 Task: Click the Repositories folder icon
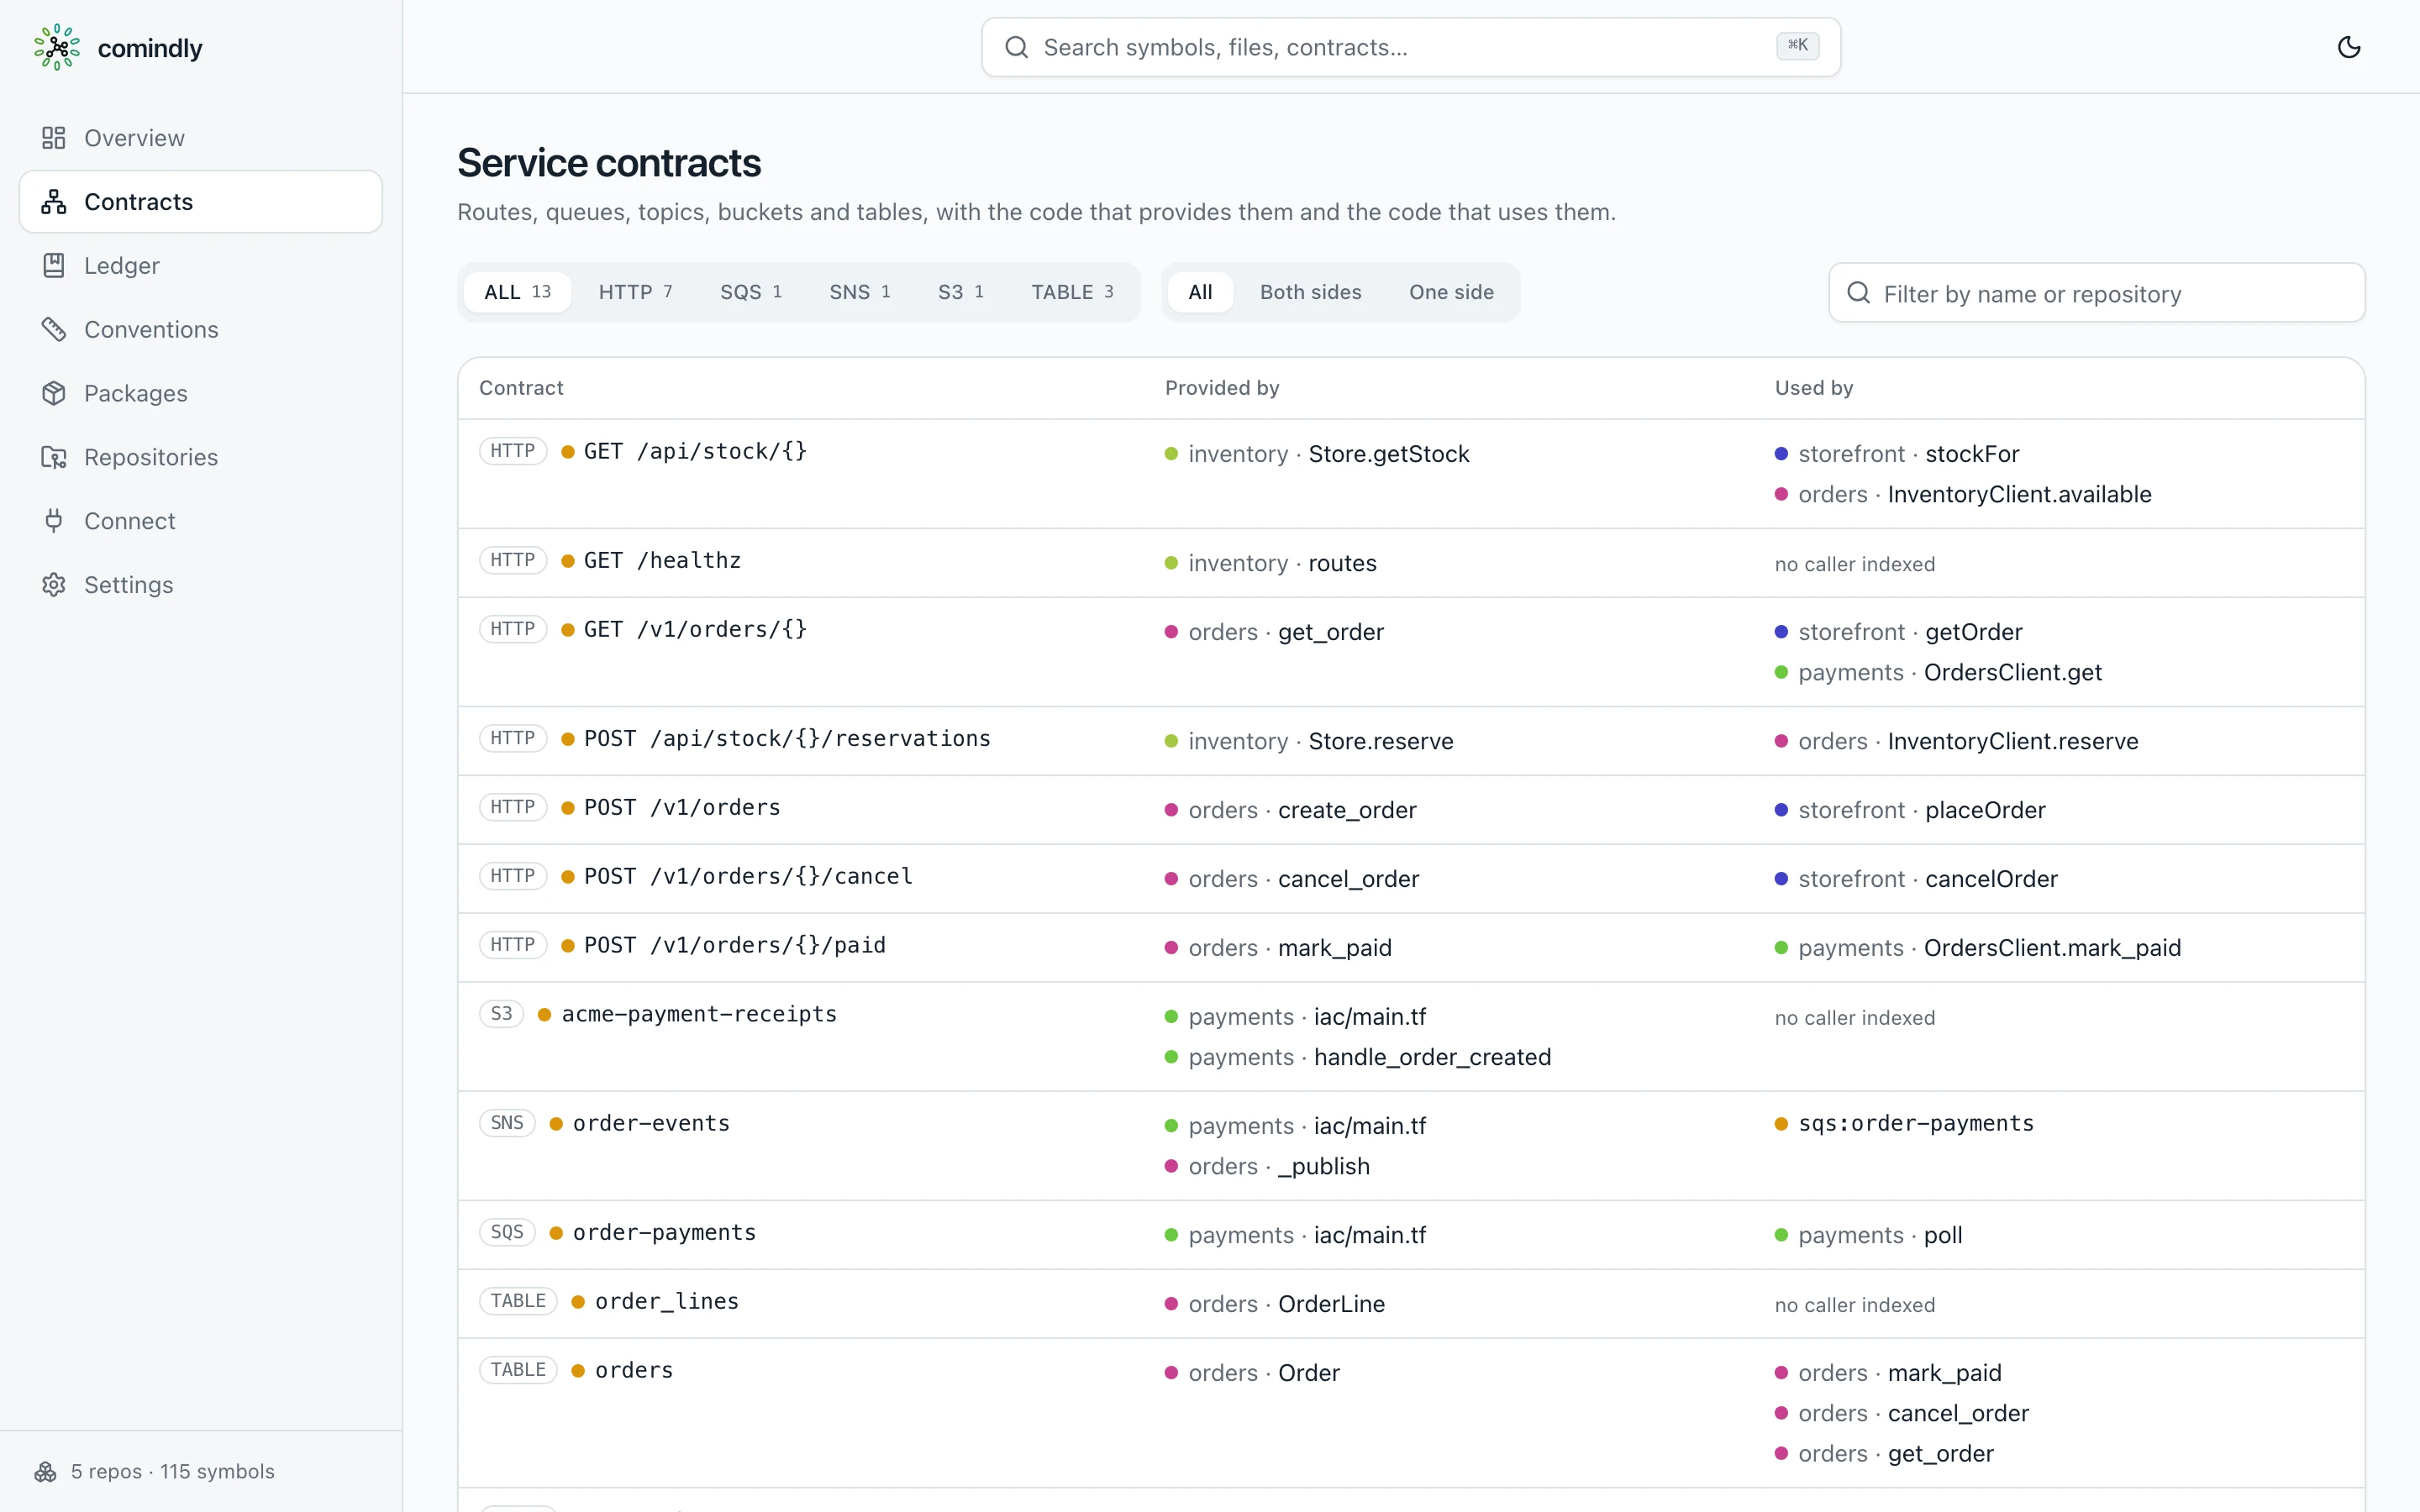[x=54, y=457]
